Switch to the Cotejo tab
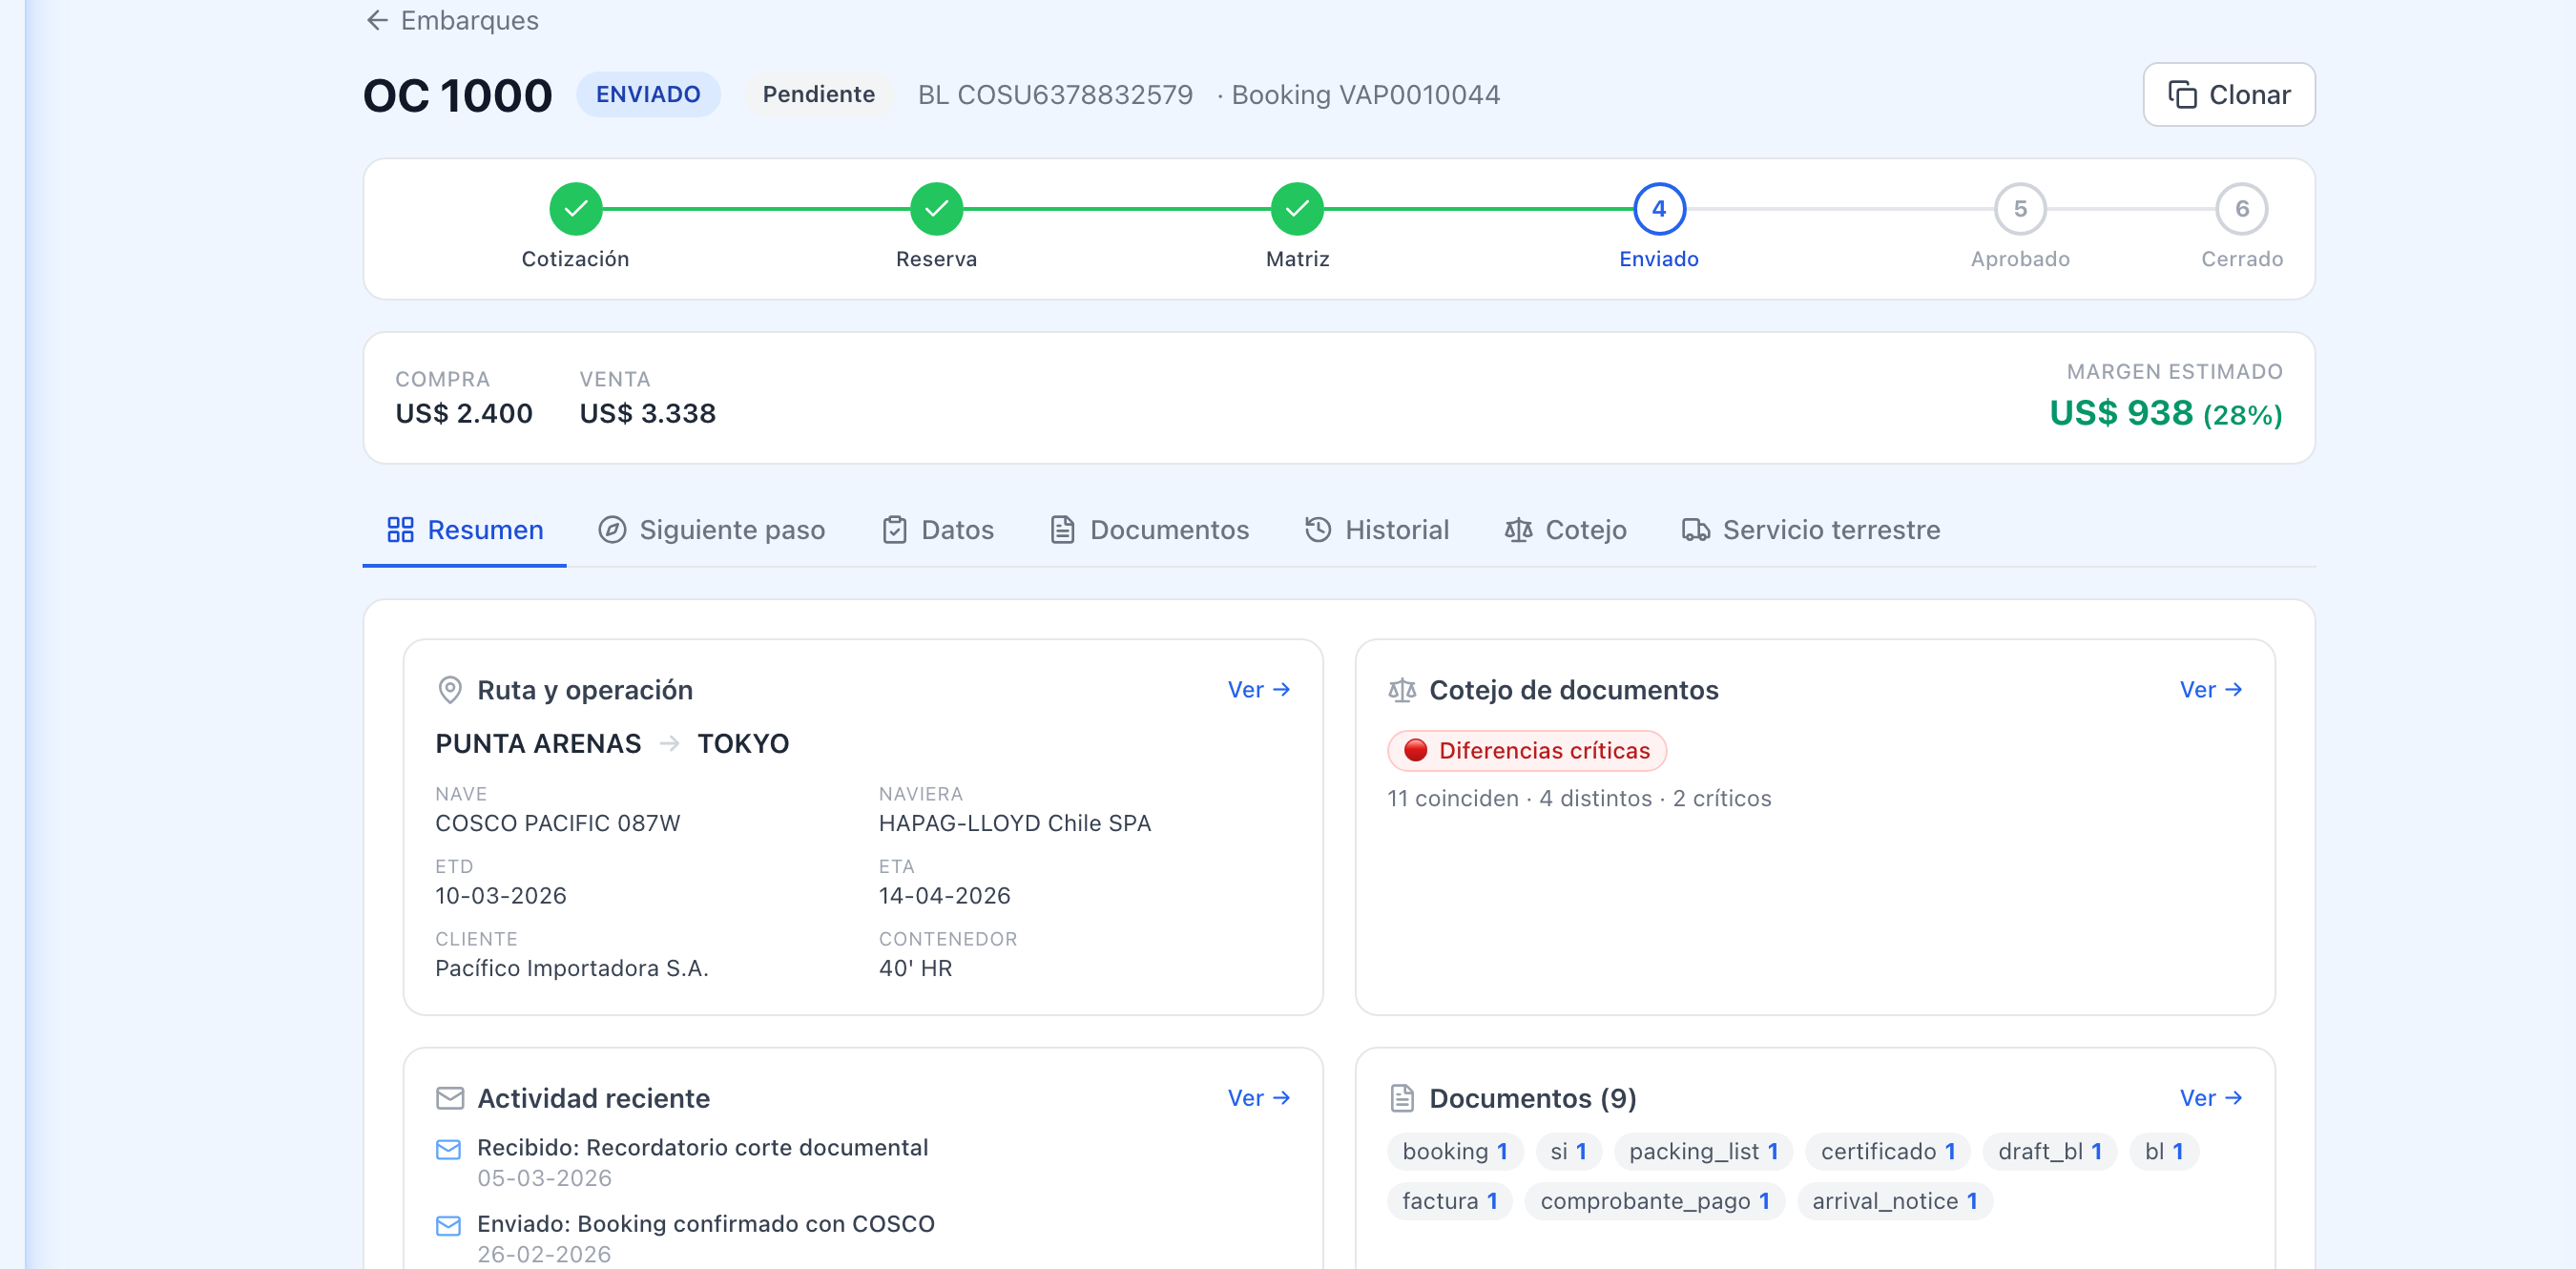This screenshot has width=2576, height=1269. tap(1566, 530)
